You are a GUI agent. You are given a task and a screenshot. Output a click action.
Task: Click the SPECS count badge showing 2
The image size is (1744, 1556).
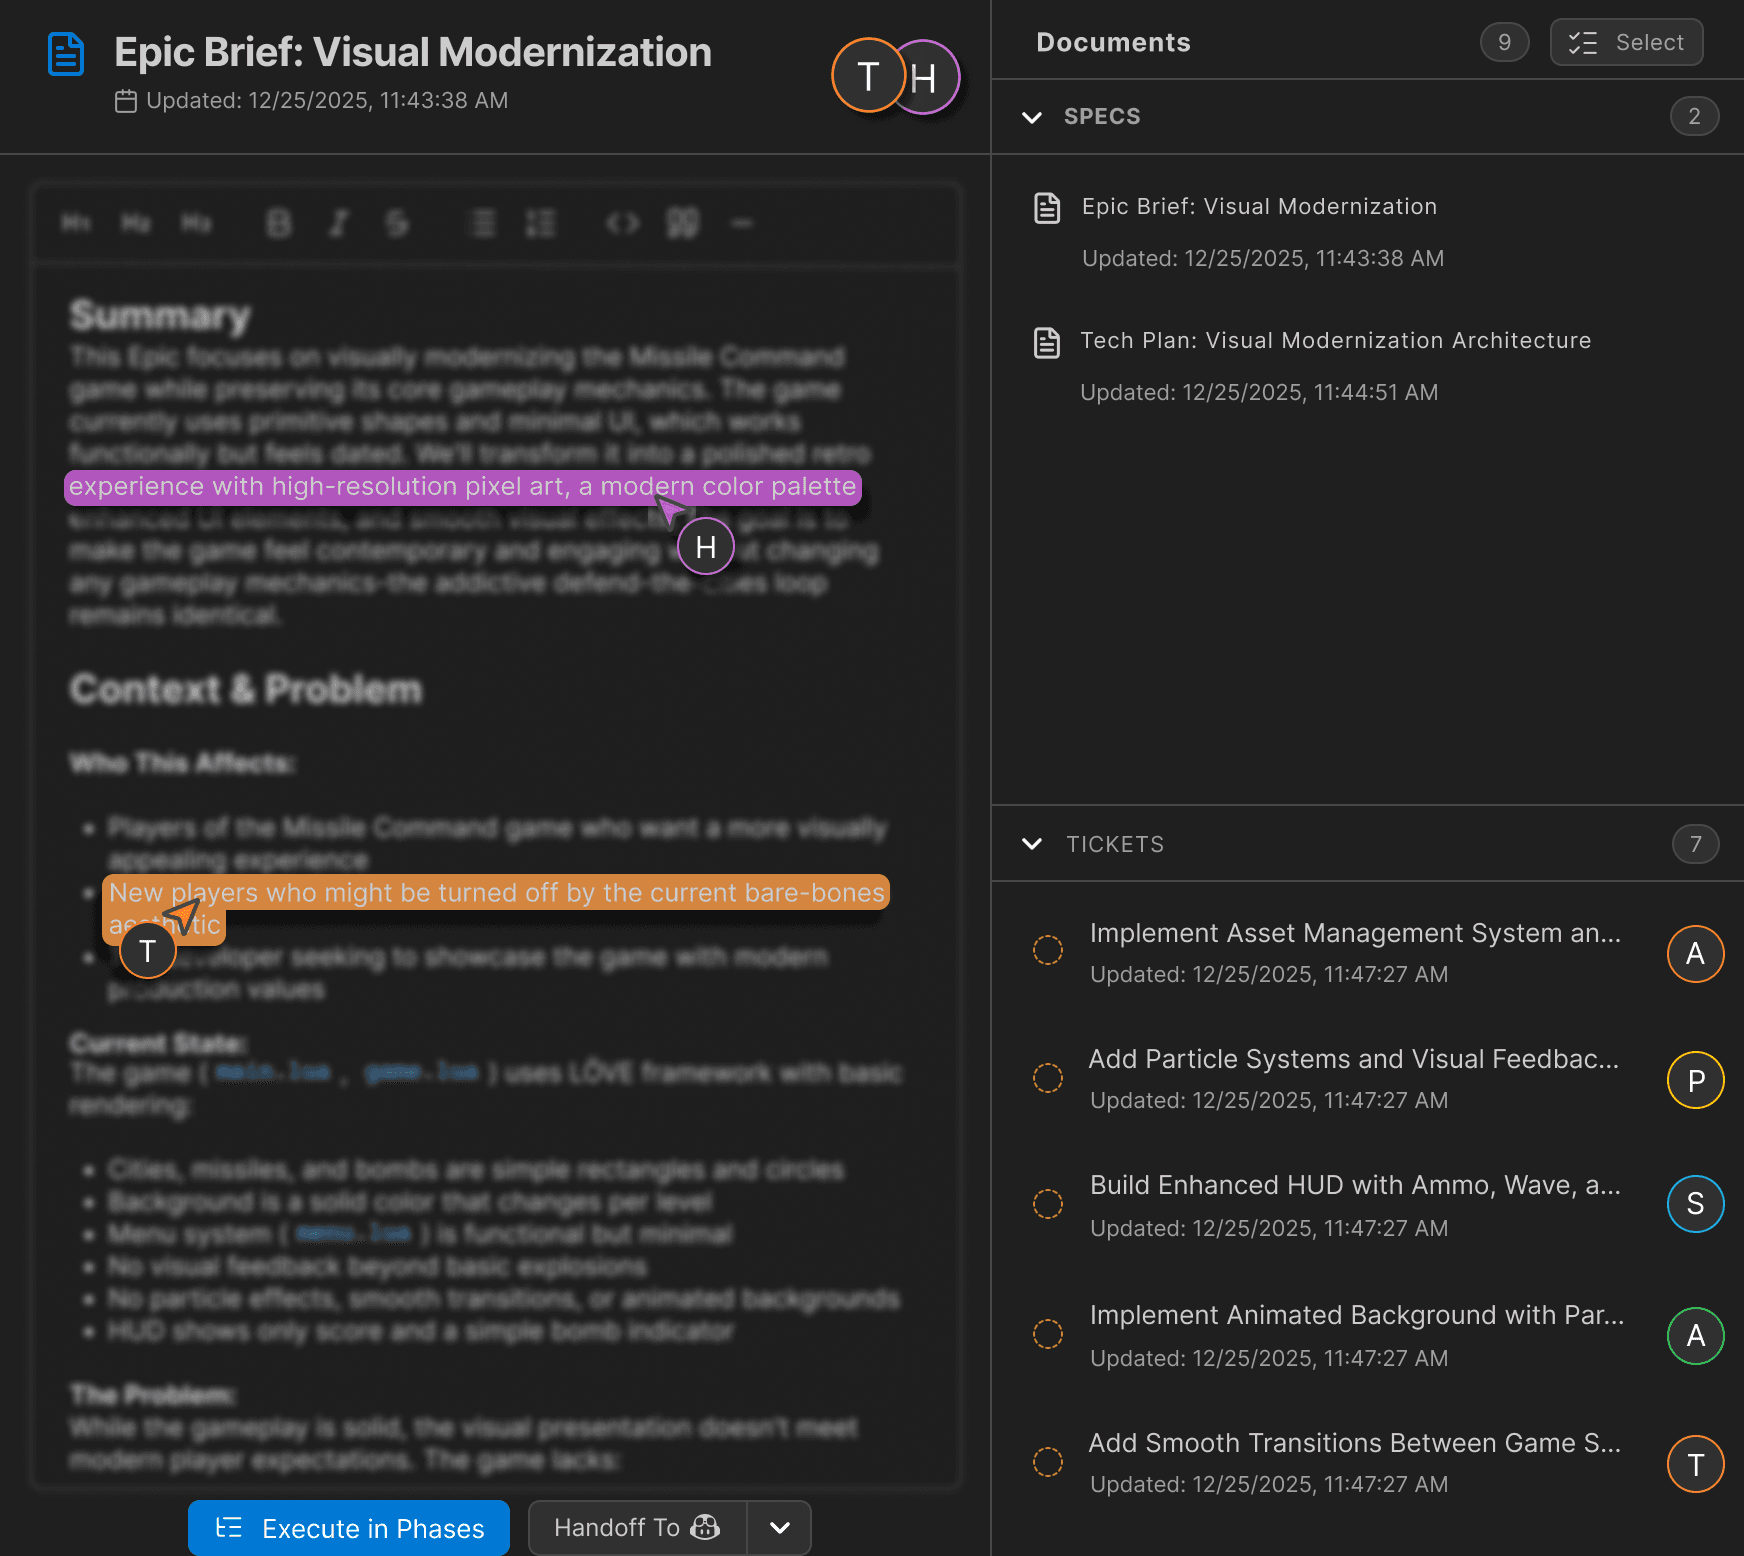point(1694,116)
